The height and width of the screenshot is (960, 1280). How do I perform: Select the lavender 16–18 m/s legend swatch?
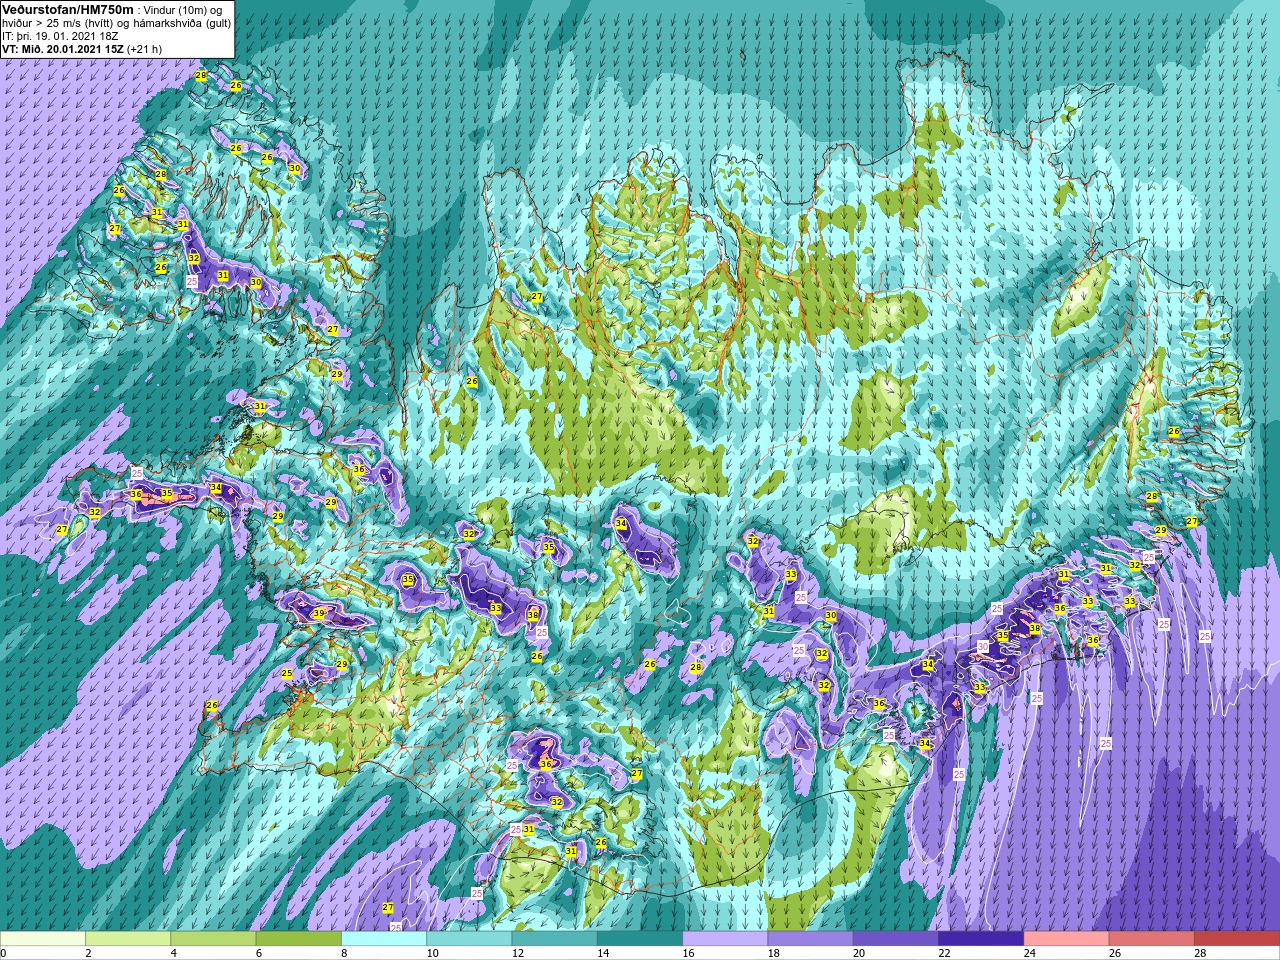coord(725,939)
